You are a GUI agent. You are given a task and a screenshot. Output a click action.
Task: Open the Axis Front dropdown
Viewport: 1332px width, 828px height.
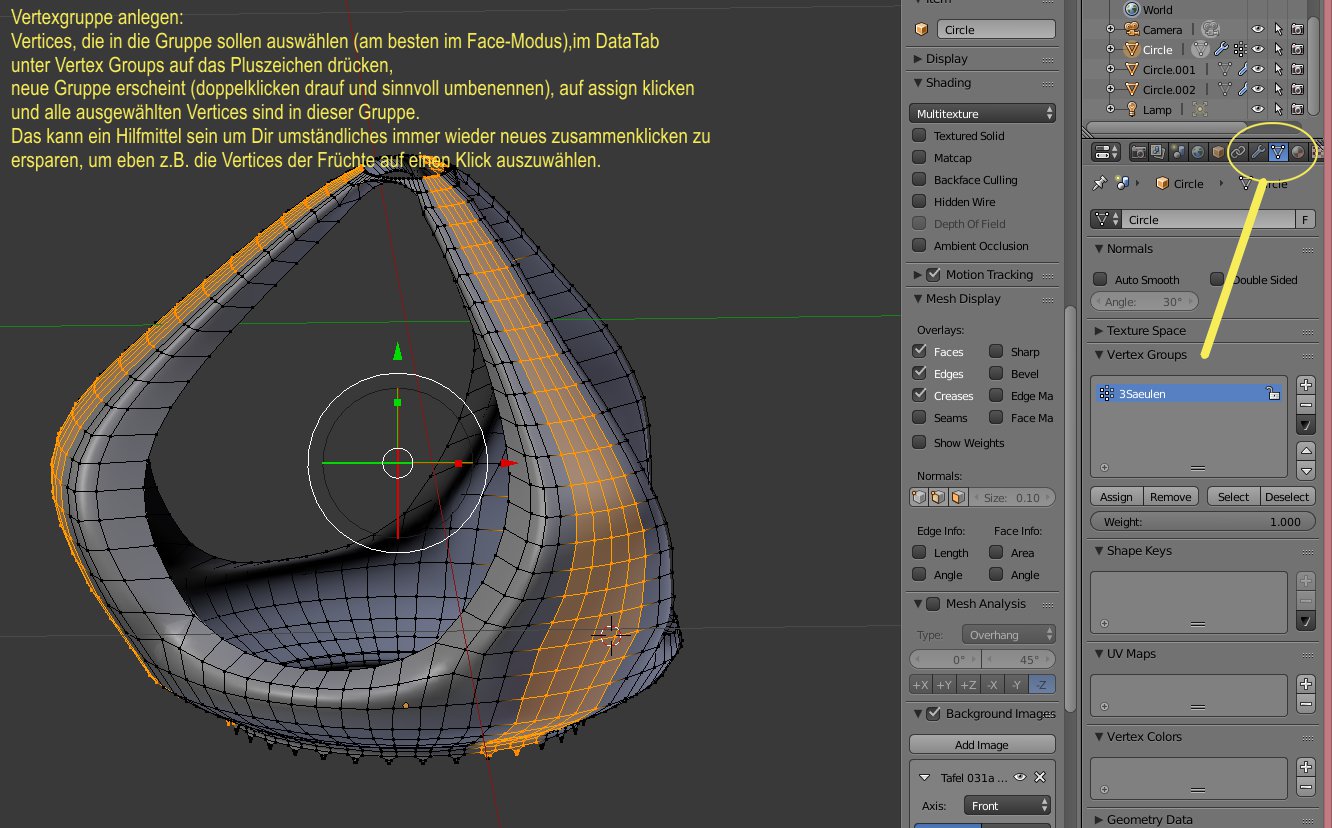point(1009,806)
